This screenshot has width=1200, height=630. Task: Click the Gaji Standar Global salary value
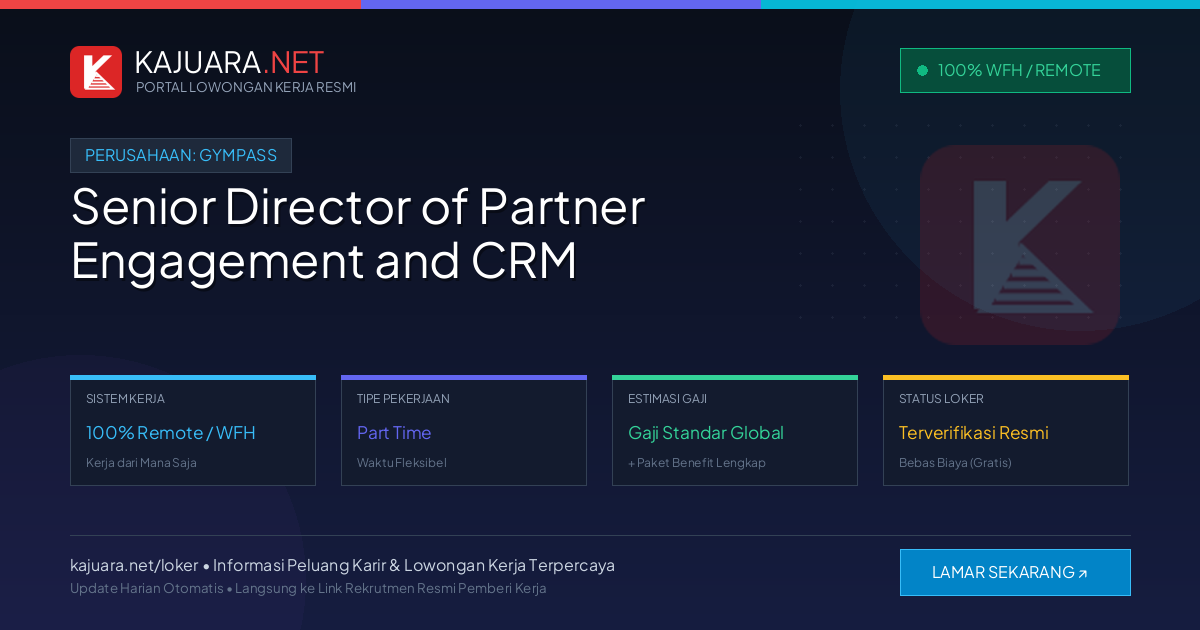[x=706, y=433]
